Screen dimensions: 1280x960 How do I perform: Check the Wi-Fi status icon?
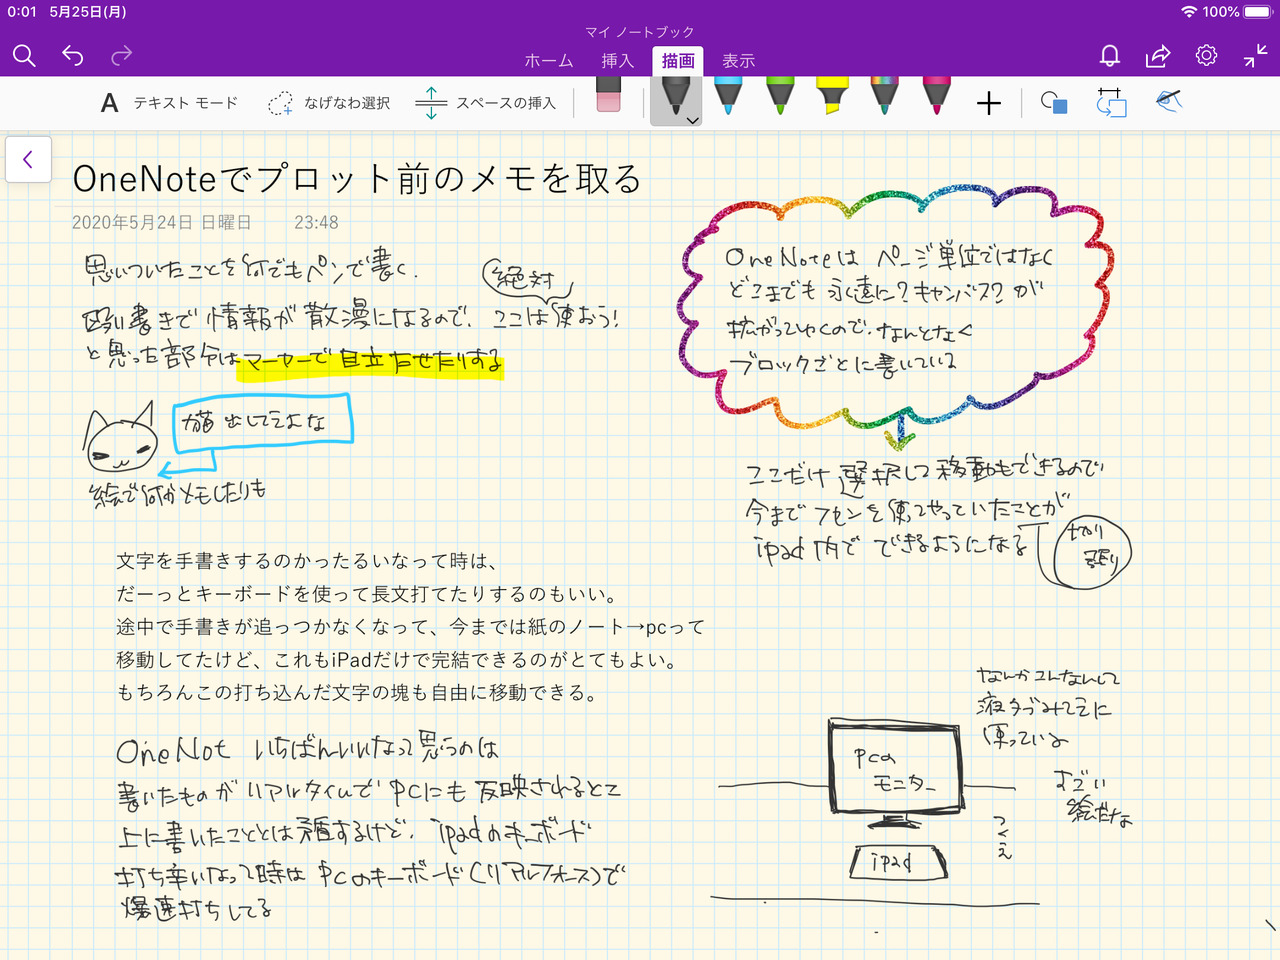point(1189,11)
